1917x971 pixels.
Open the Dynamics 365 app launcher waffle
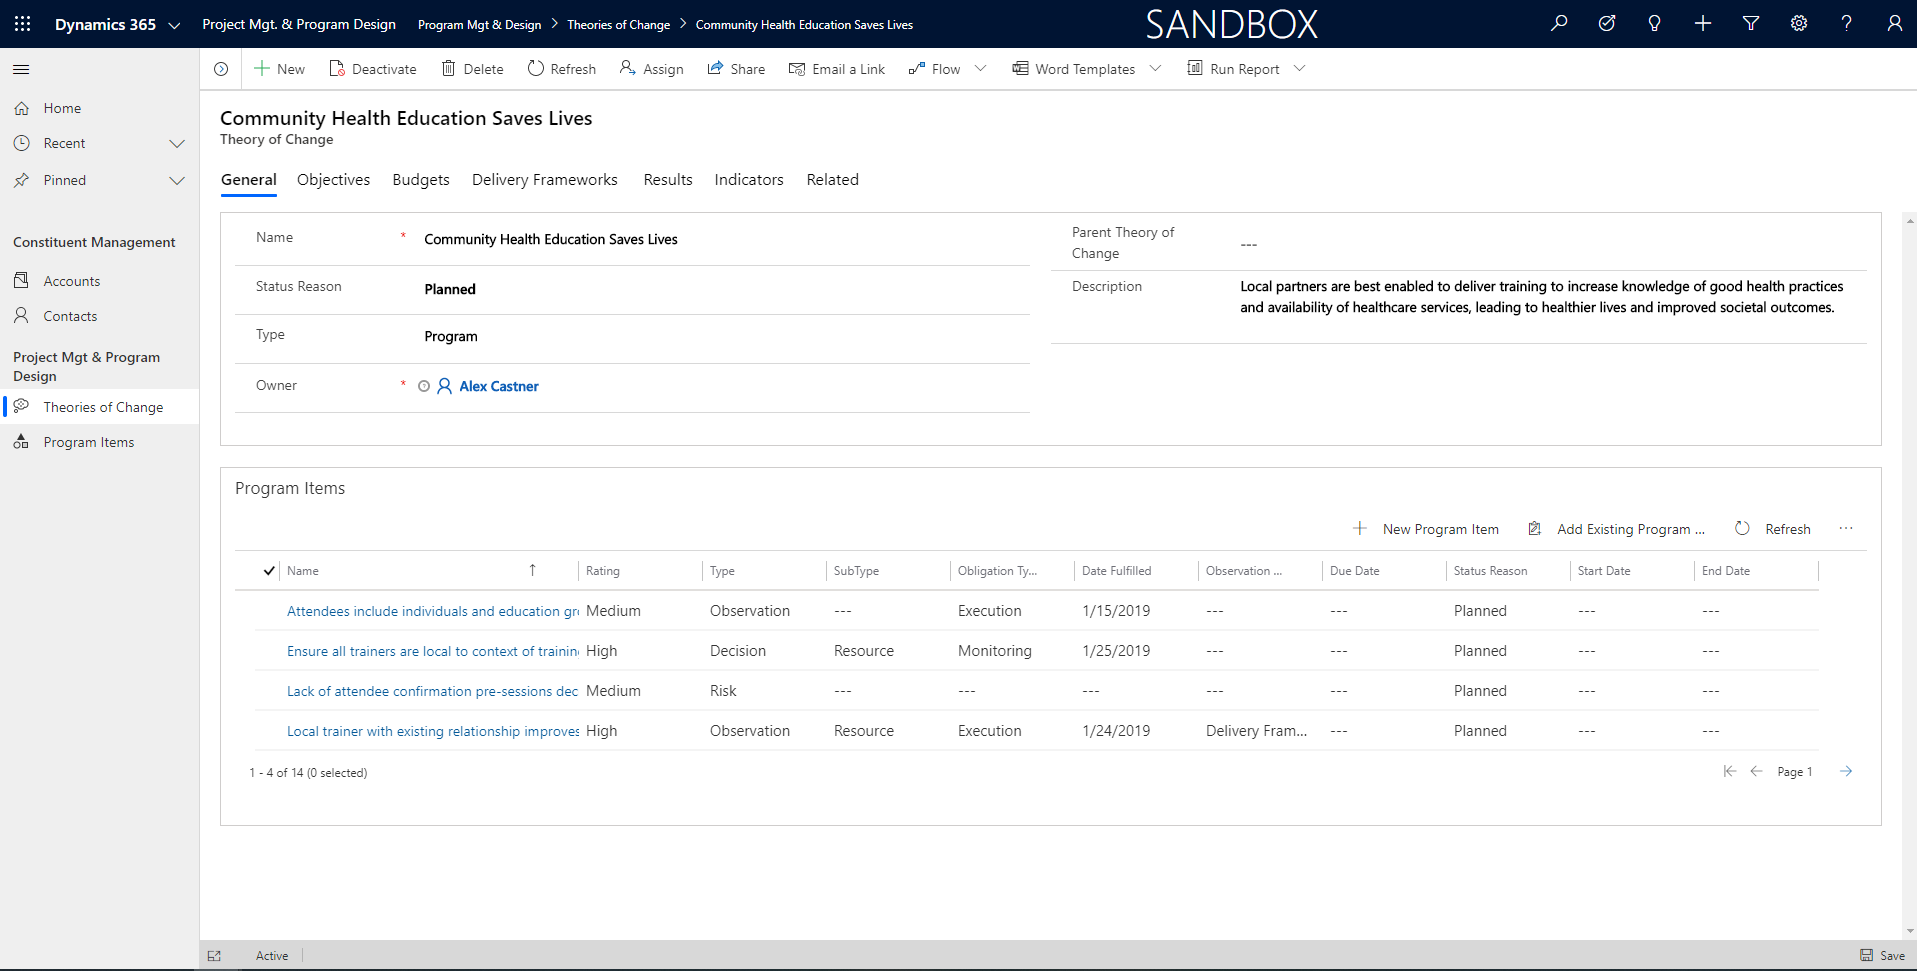[x=22, y=24]
